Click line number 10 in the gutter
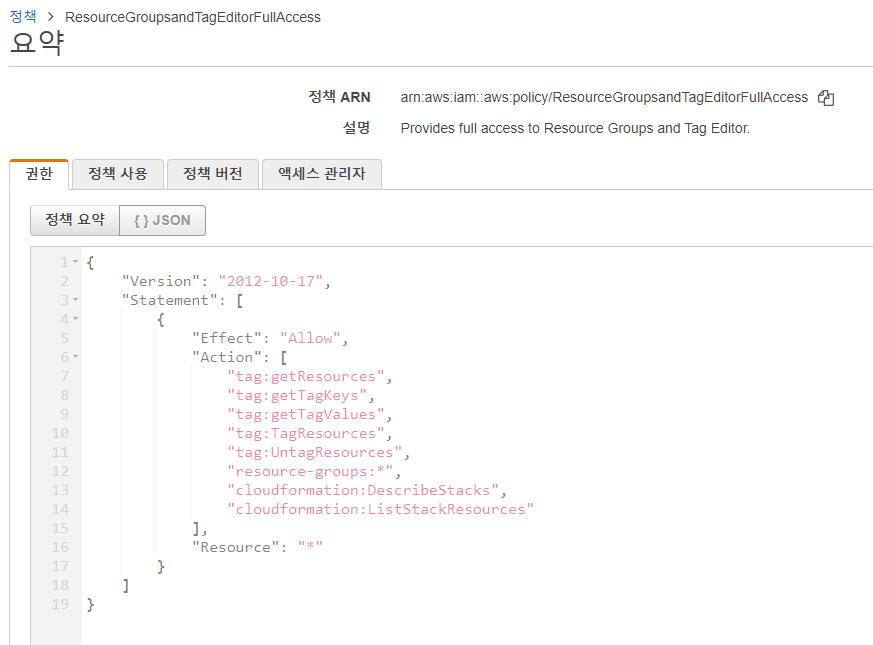The height and width of the screenshot is (645, 873). click(x=60, y=433)
